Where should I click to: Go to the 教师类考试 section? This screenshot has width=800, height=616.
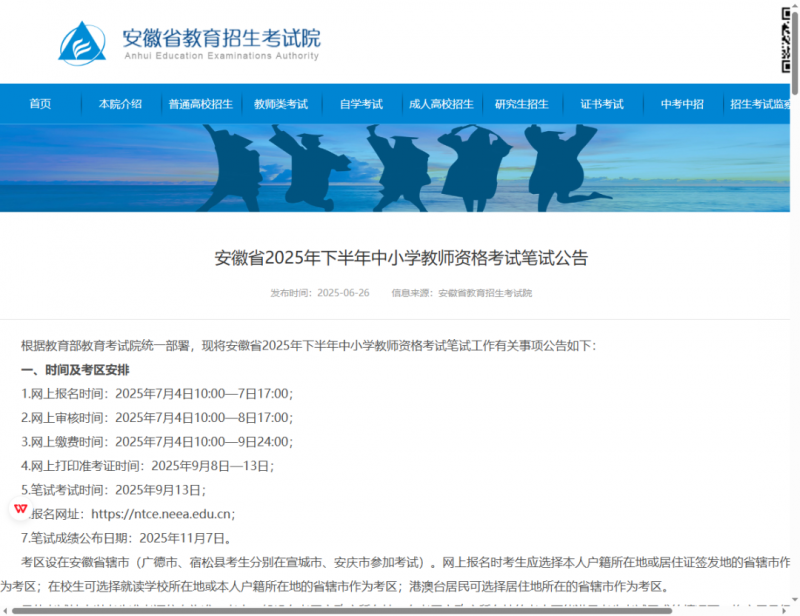(x=281, y=104)
